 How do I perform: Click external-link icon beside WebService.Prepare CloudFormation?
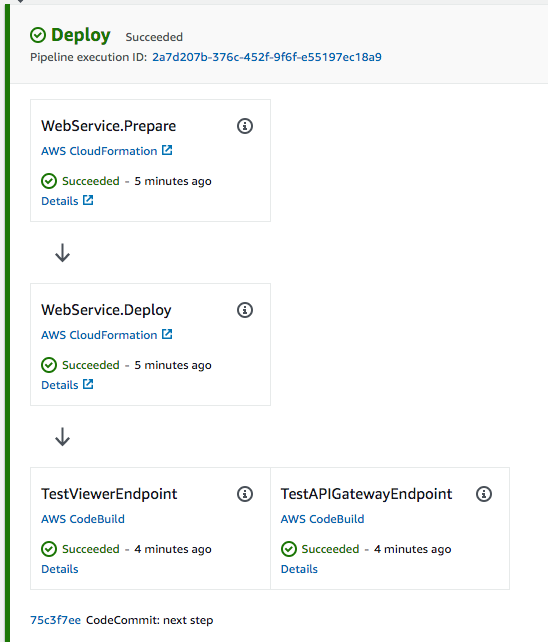point(167,150)
